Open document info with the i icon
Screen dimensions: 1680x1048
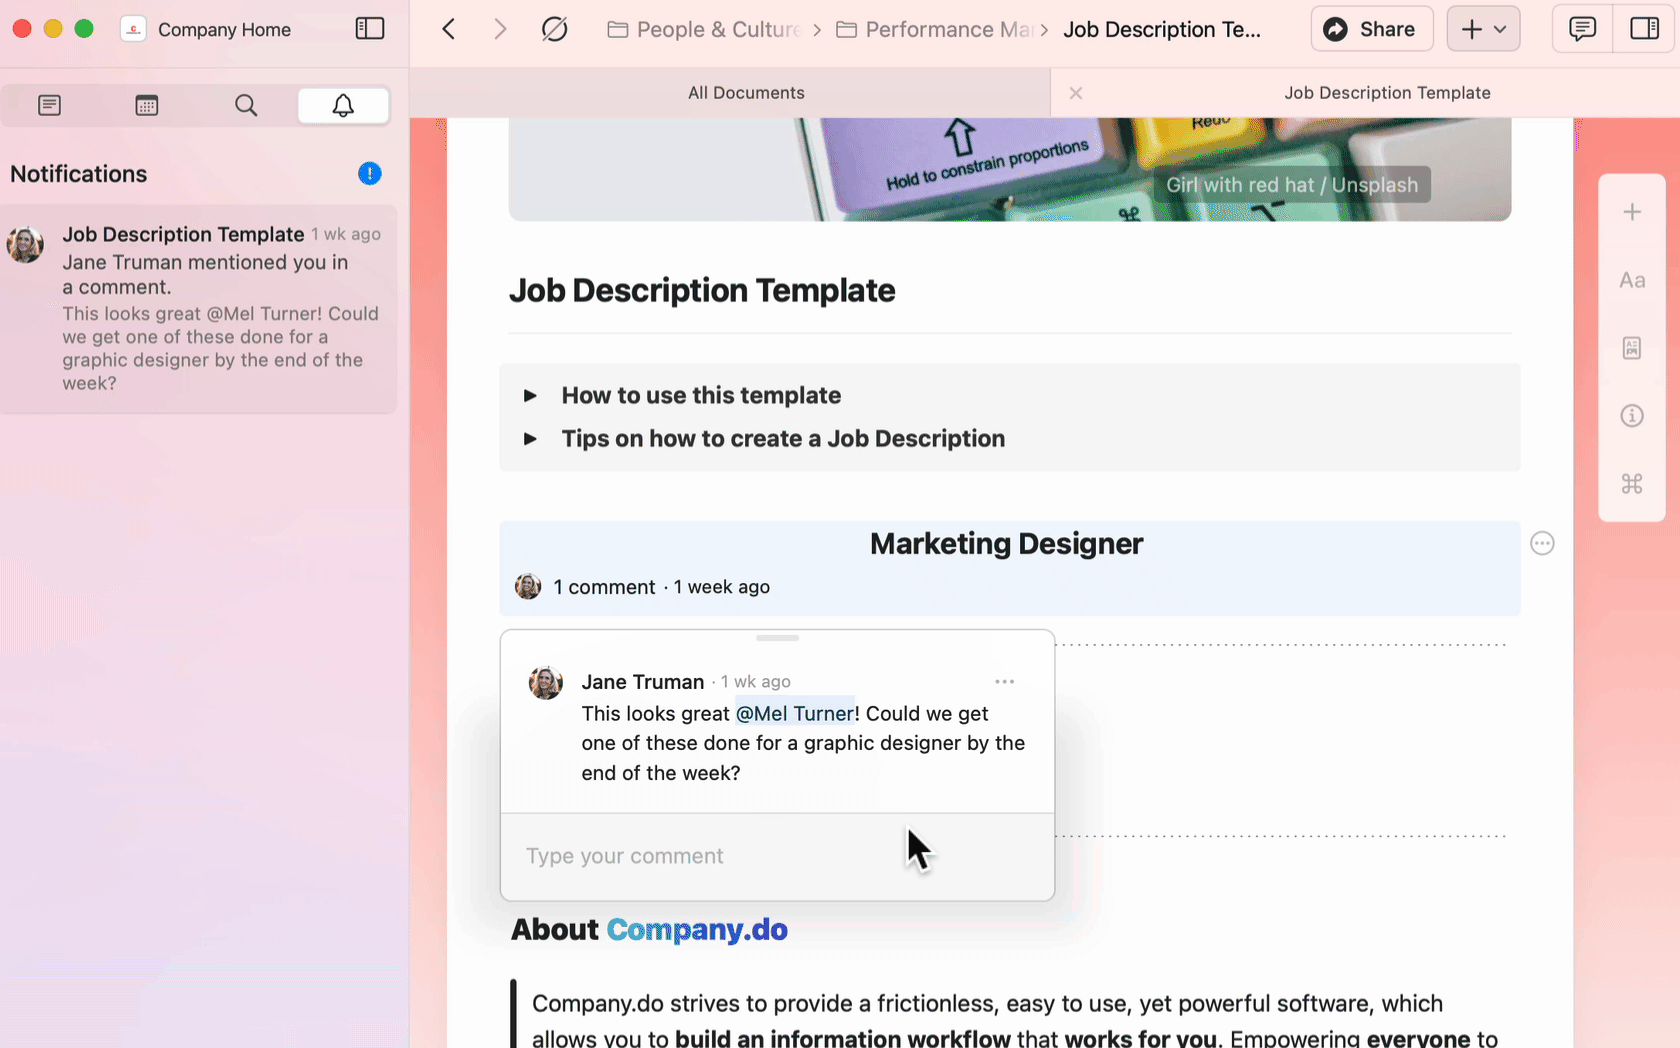click(1631, 415)
